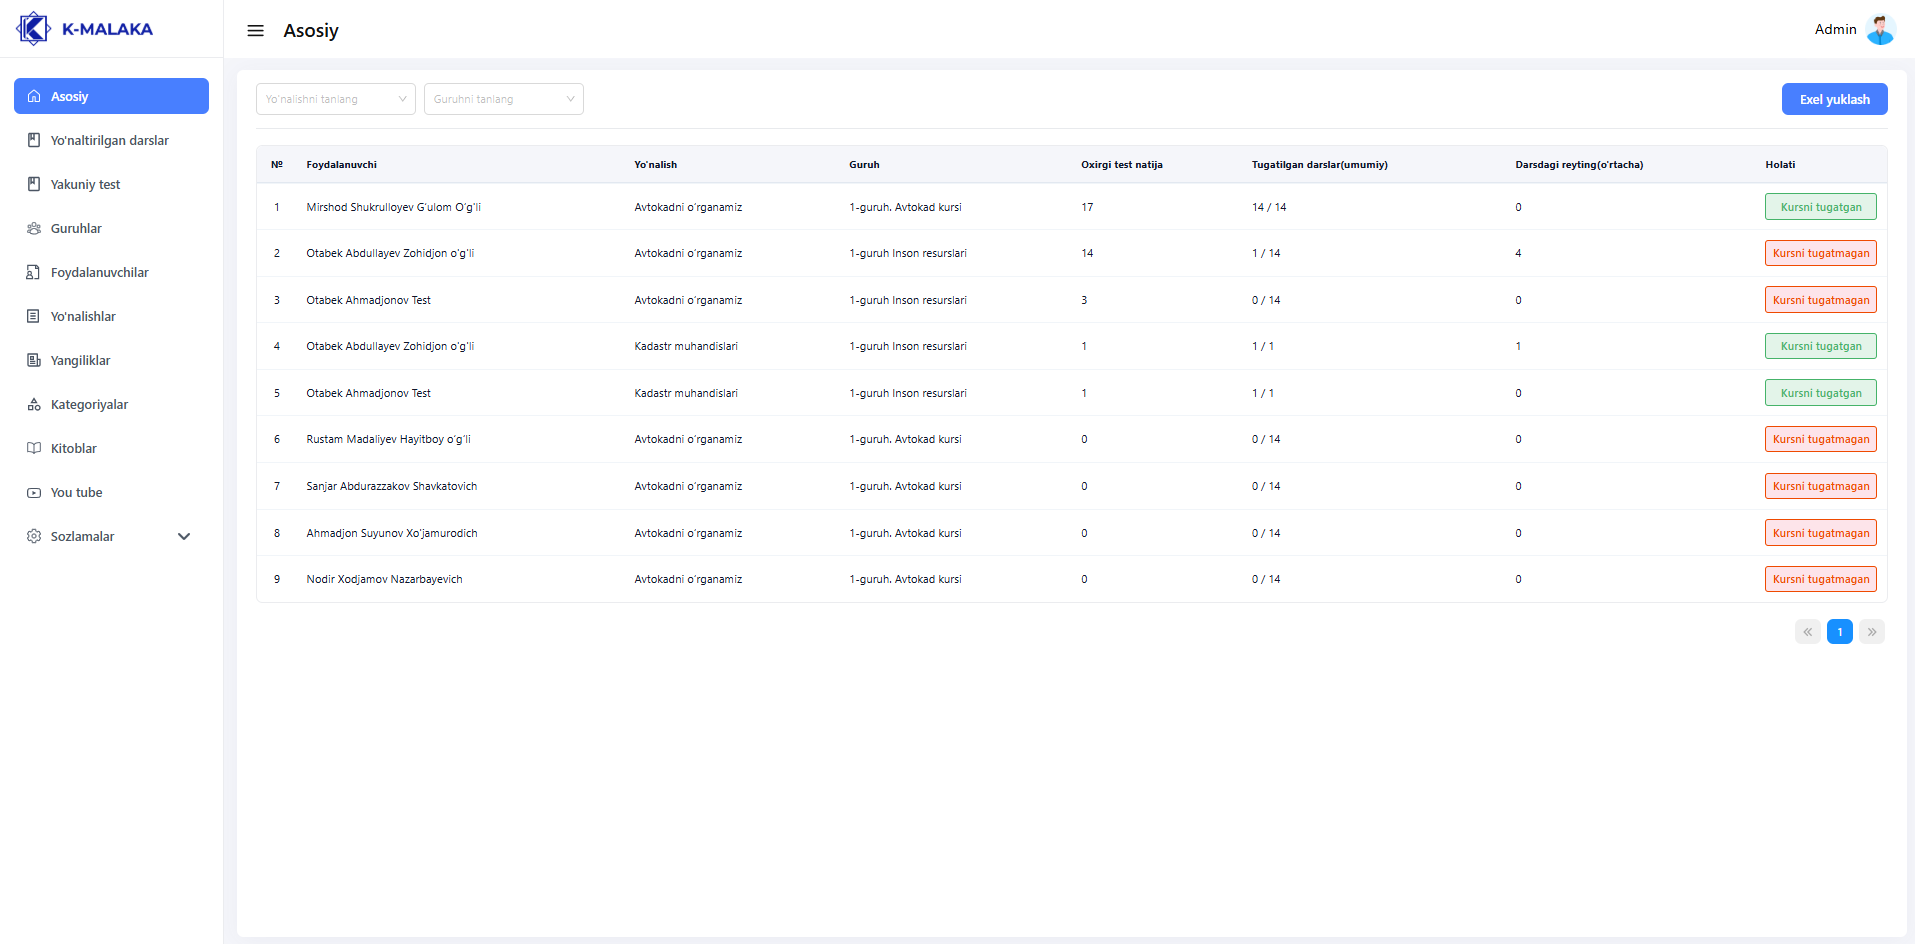Click Kursni tugatmagan tag for Nodir Xodjamov
The image size is (1915, 944).
[x=1821, y=579]
